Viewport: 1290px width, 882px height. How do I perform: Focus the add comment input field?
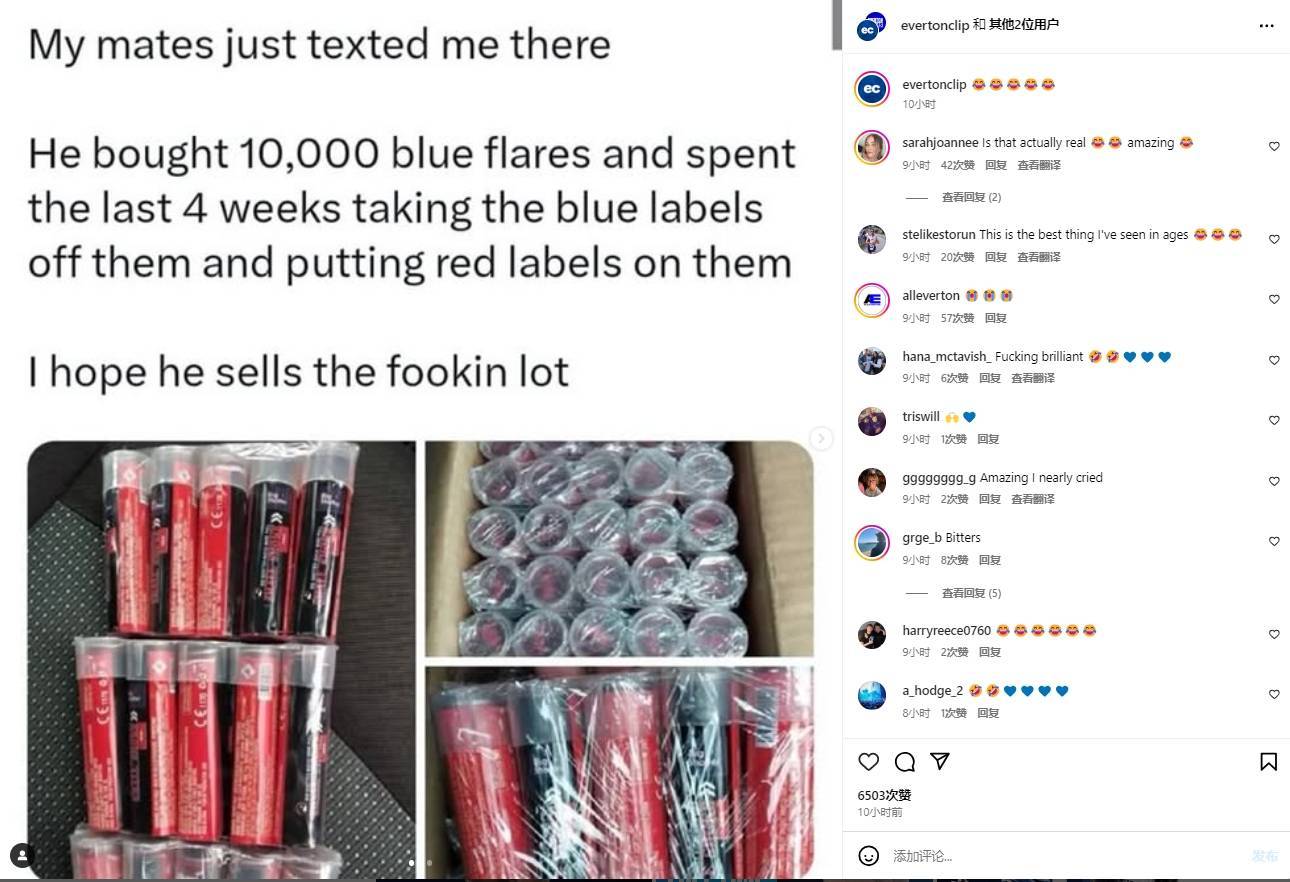click(1065, 856)
